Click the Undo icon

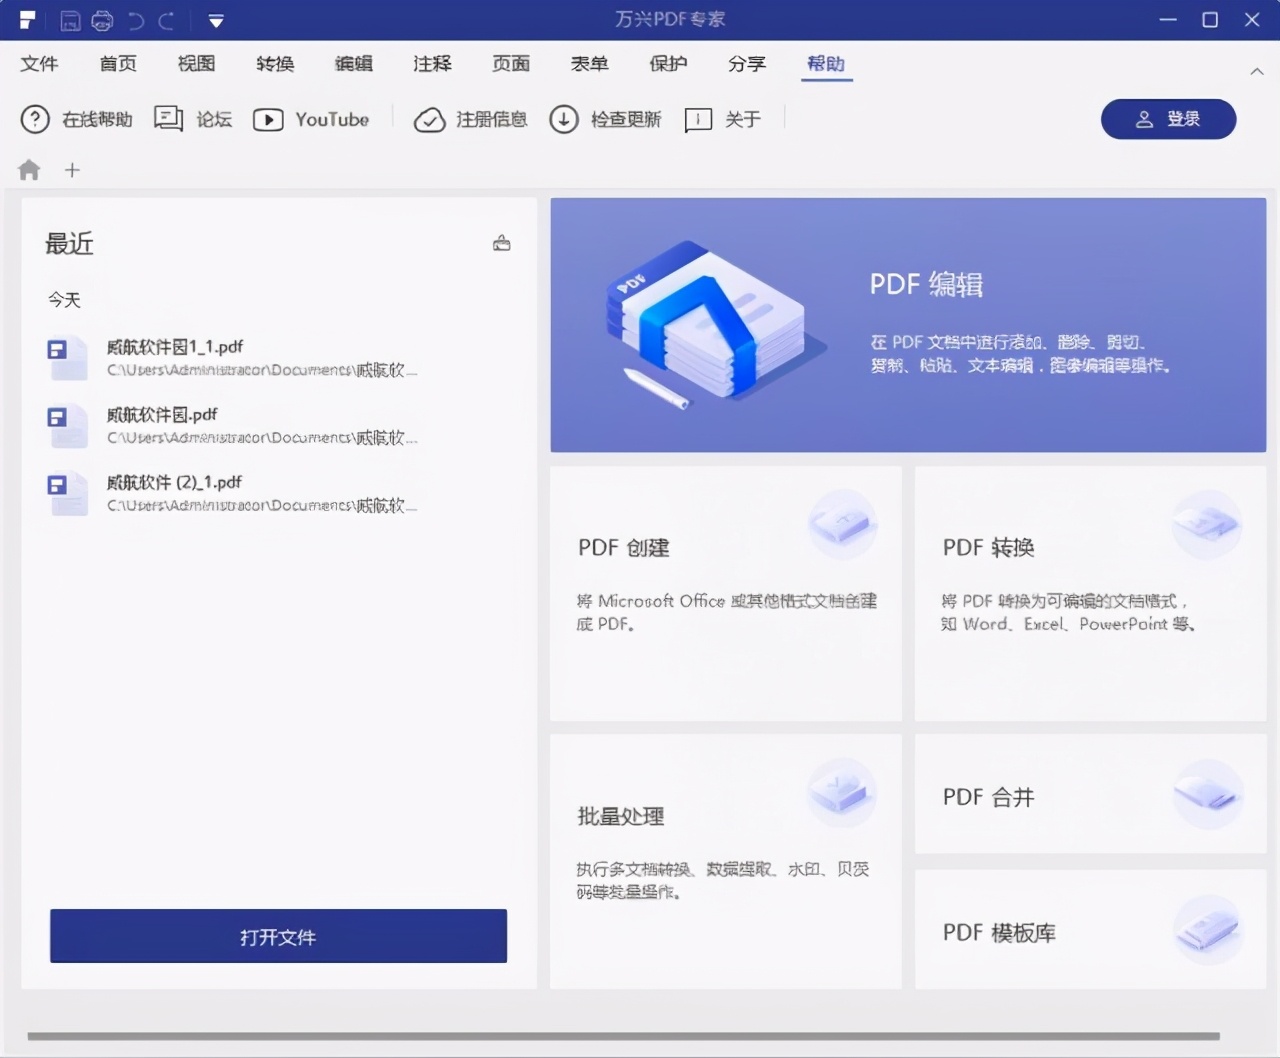[134, 20]
